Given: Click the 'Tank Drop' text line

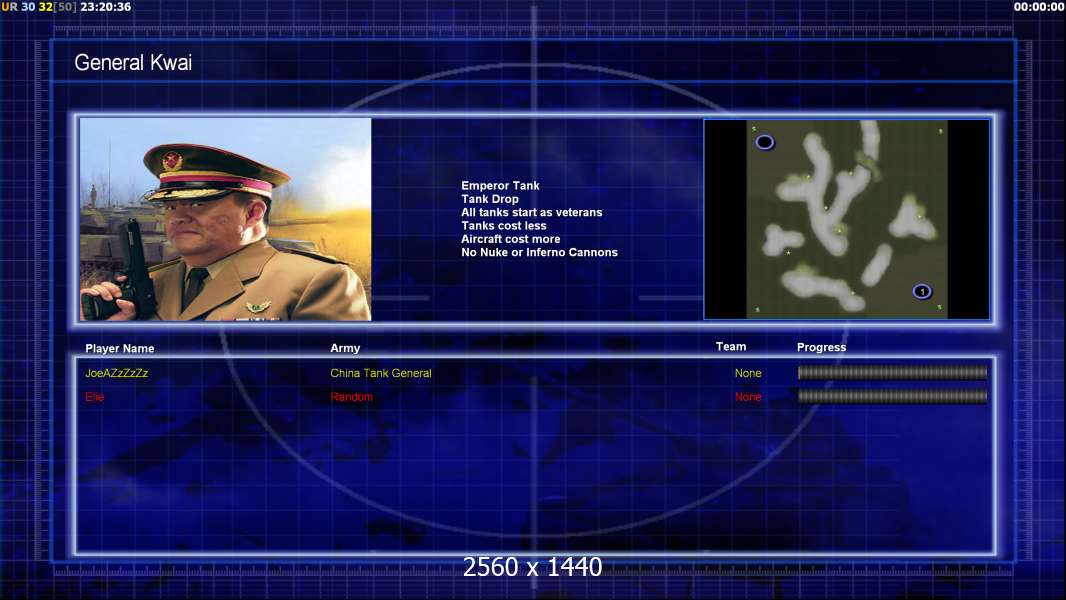Looking at the screenshot, I should pyautogui.click(x=489, y=199).
